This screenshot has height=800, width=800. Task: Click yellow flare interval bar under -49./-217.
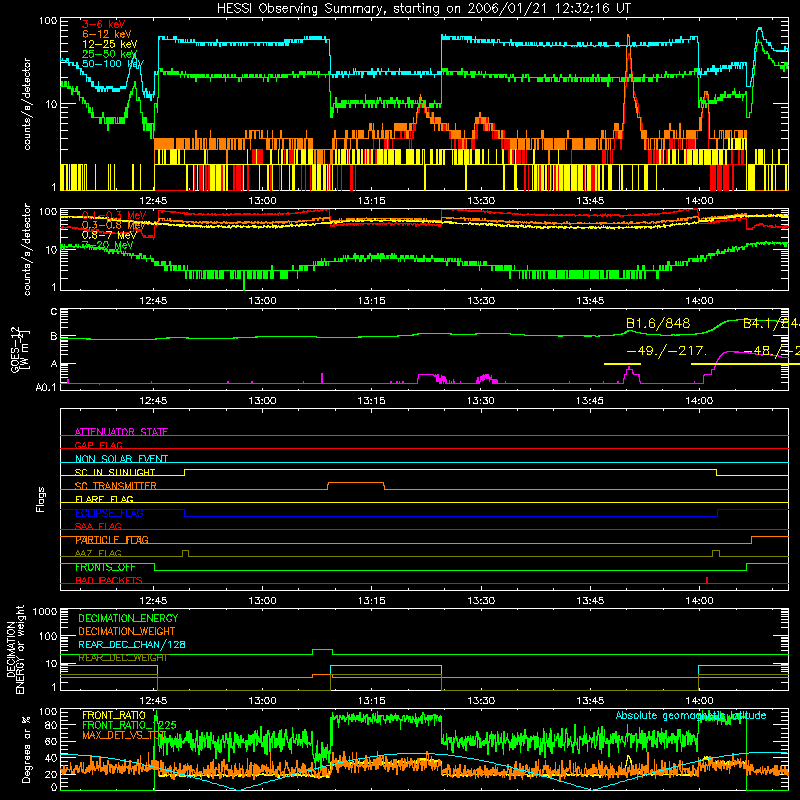click(x=622, y=364)
